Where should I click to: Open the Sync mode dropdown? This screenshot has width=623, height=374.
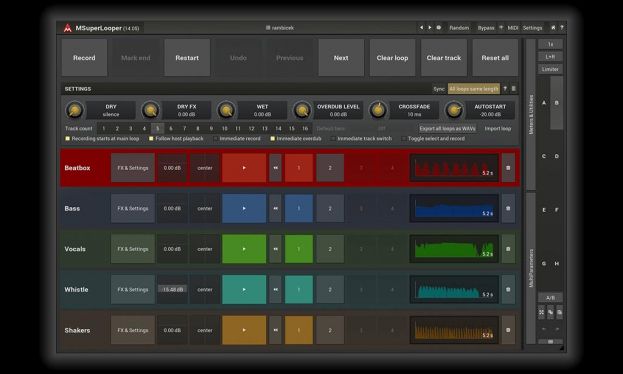pos(474,89)
